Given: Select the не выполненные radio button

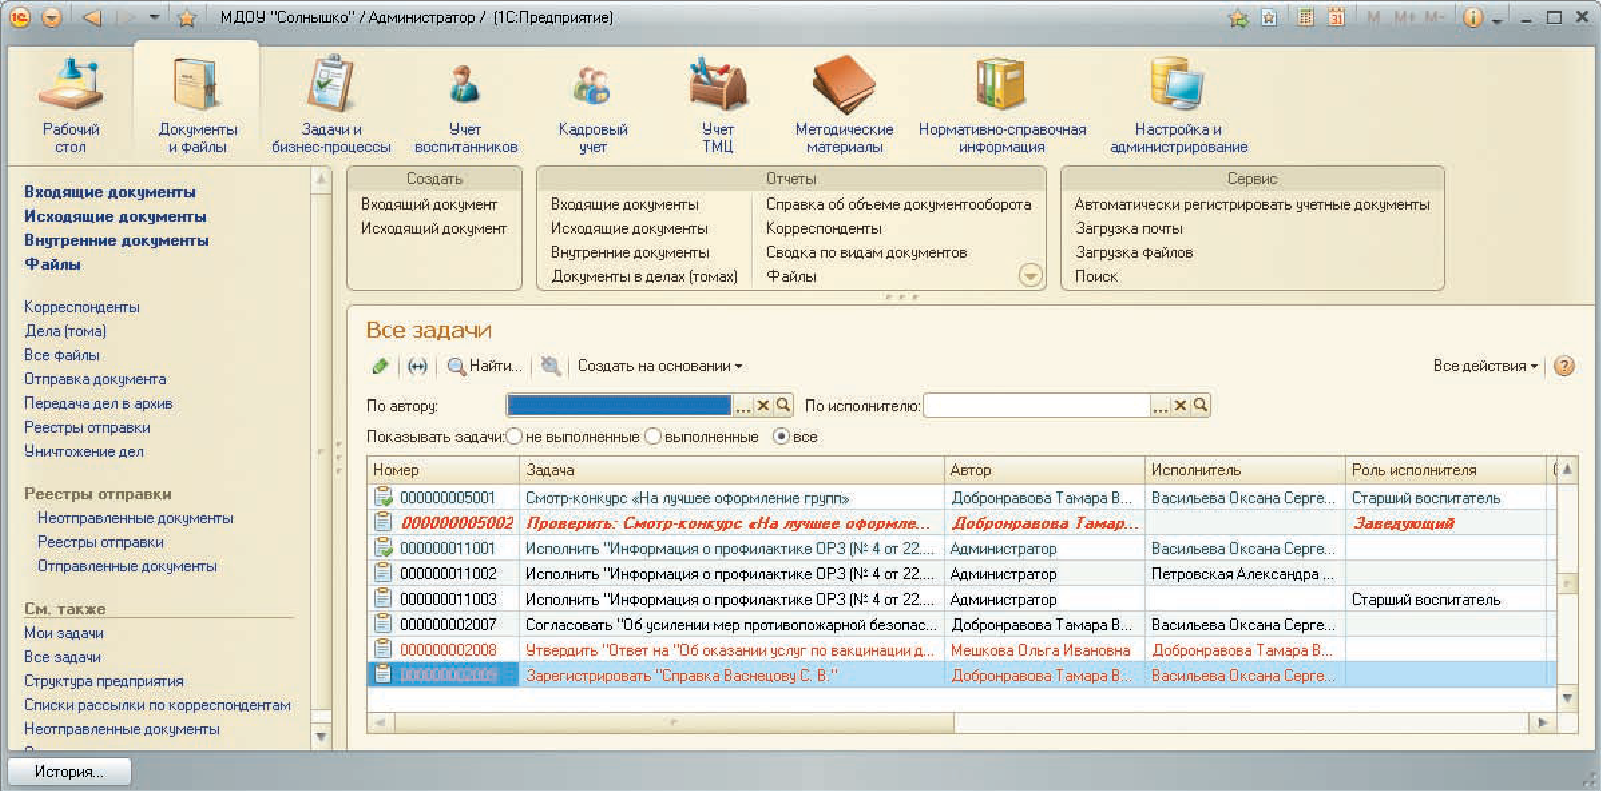Looking at the screenshot, I should pos(515,436).
